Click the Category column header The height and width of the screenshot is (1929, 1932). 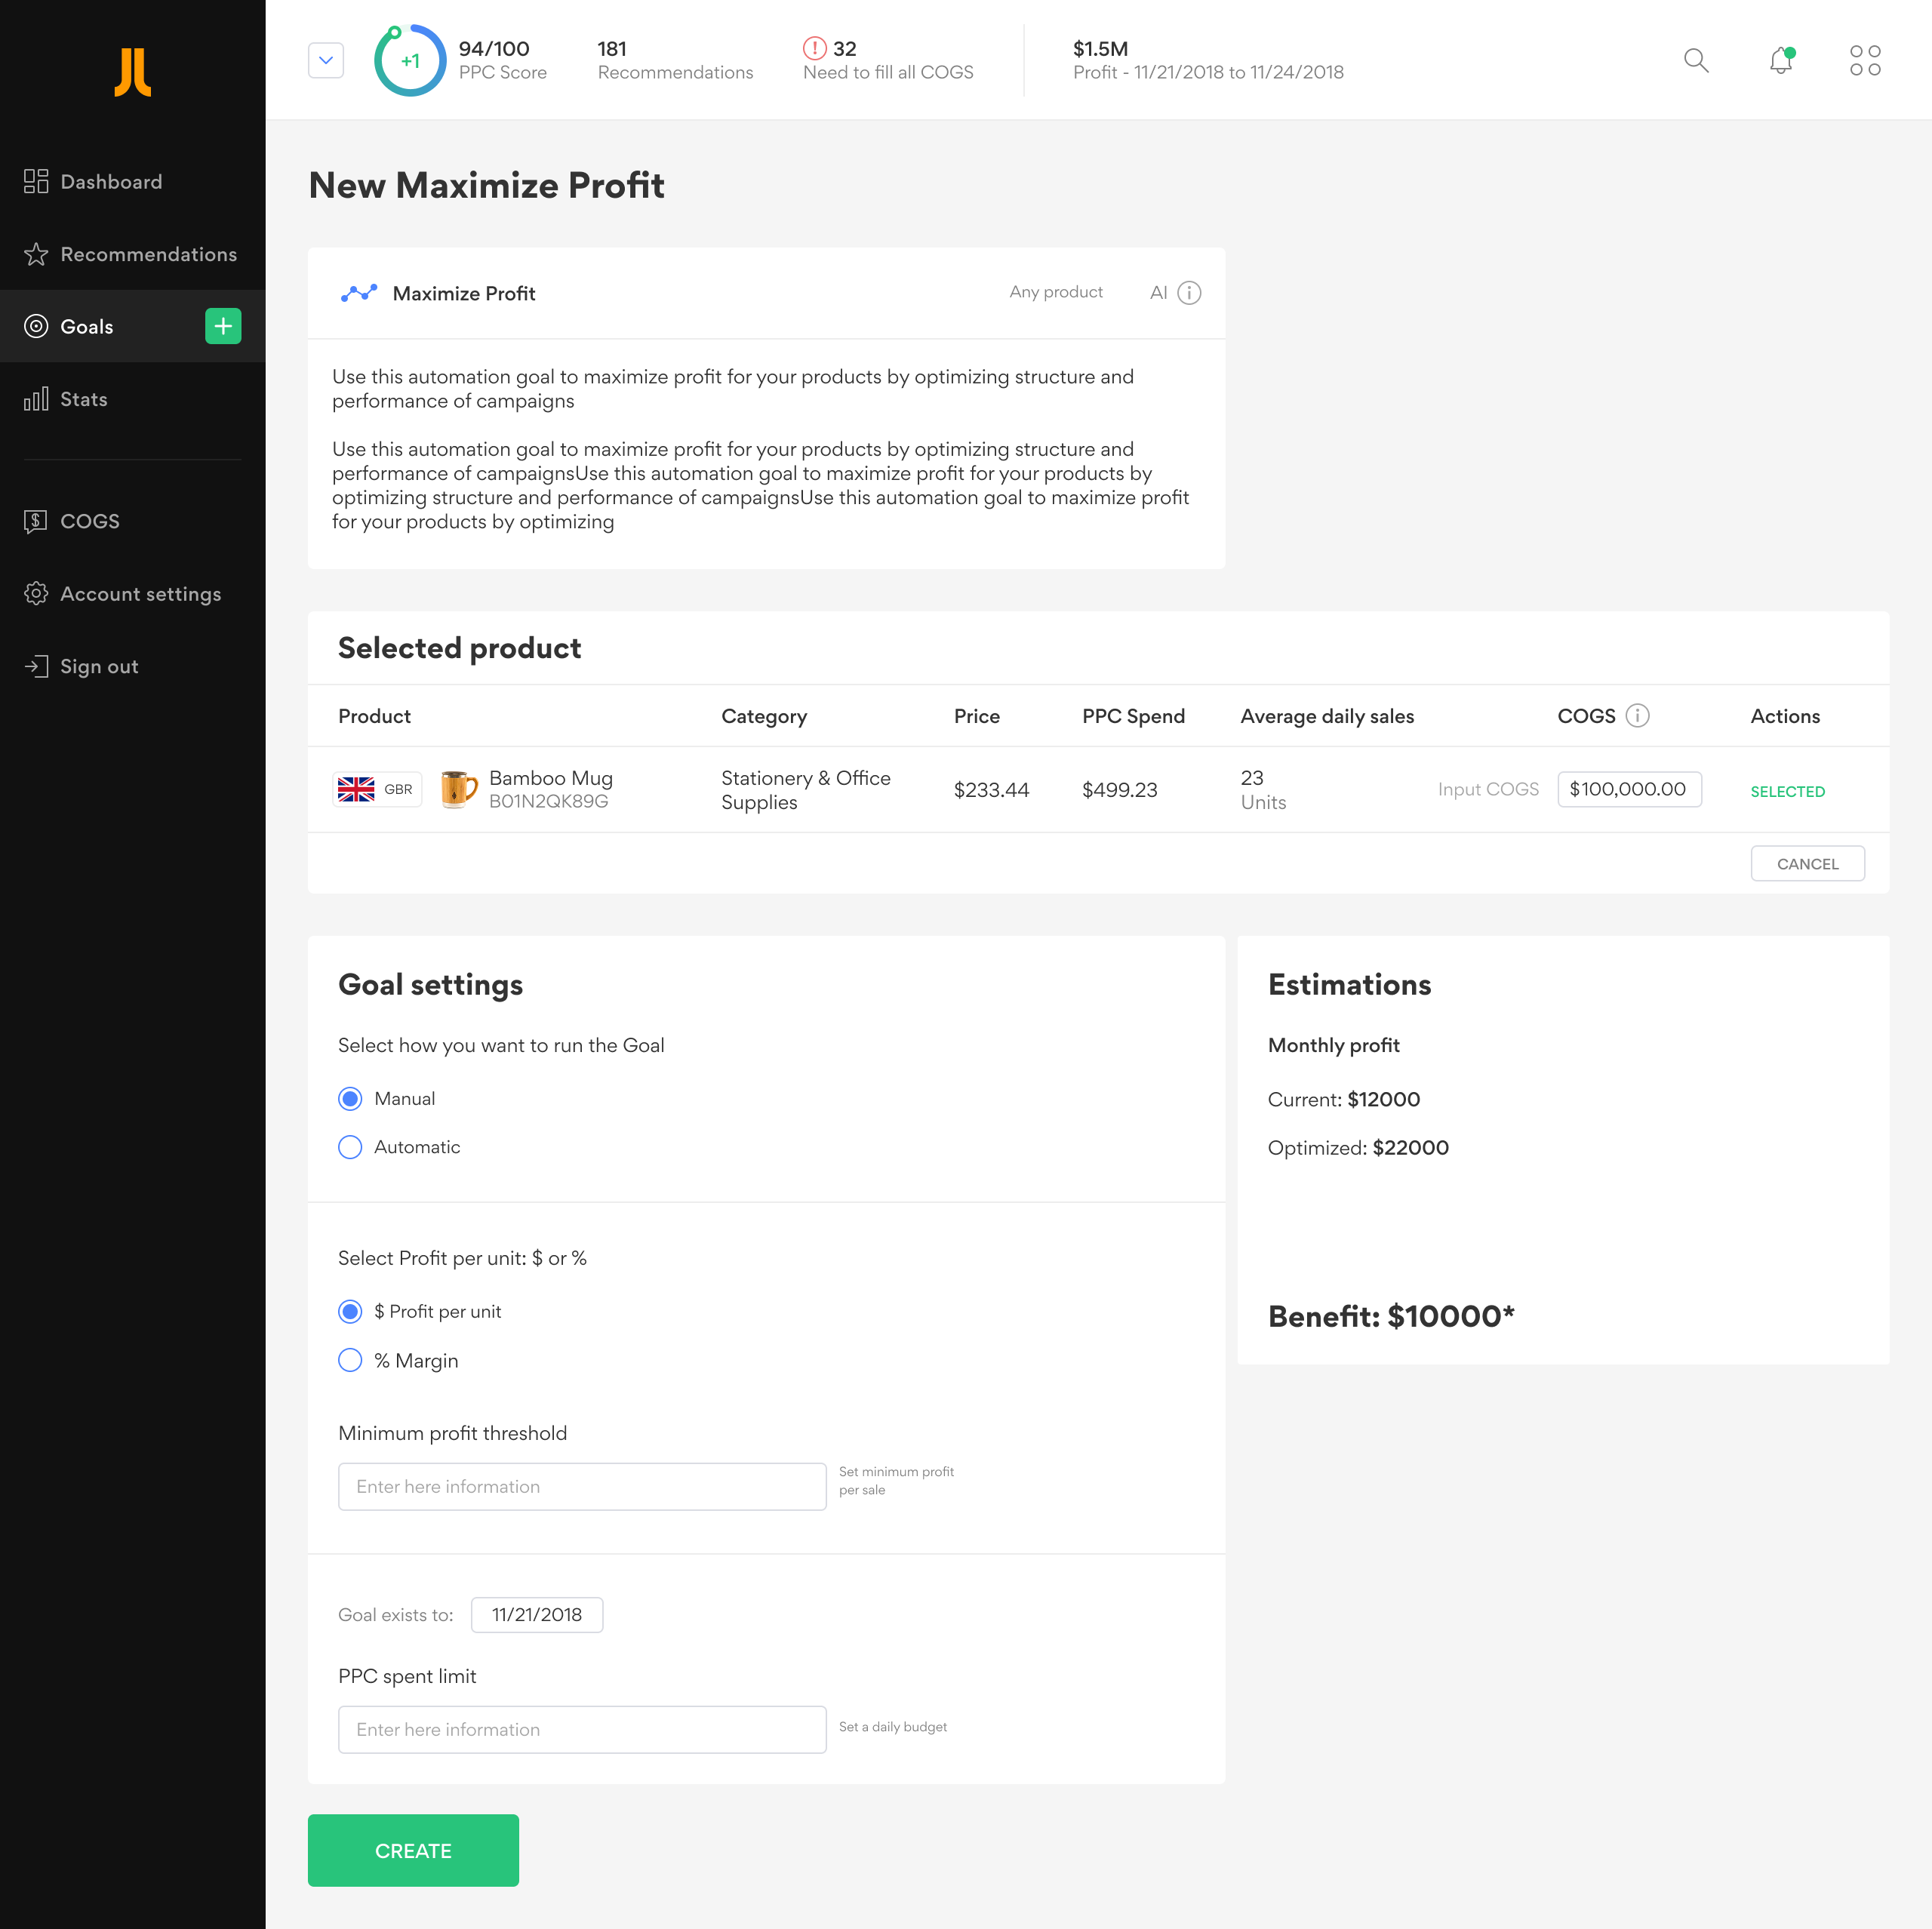coord(764,716)
